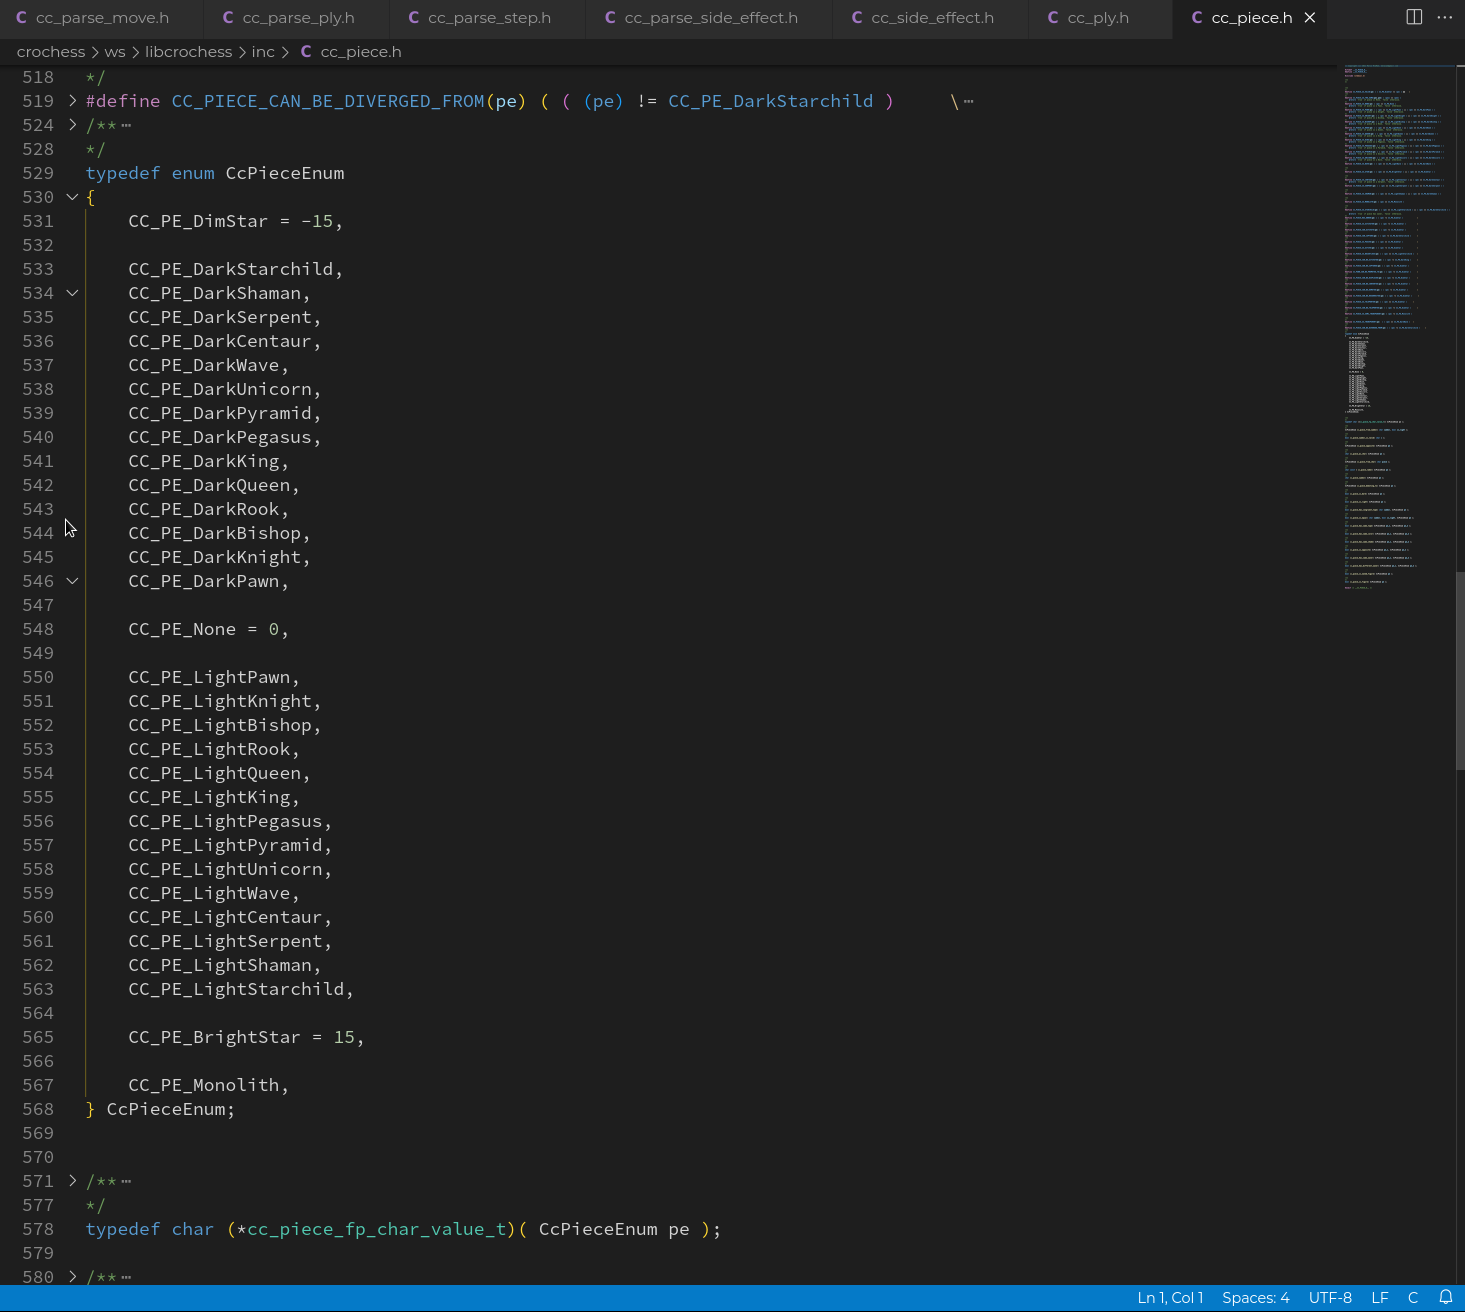
Task: Switch to the cc_parse_side_effect.h tab
Action: 710,17
